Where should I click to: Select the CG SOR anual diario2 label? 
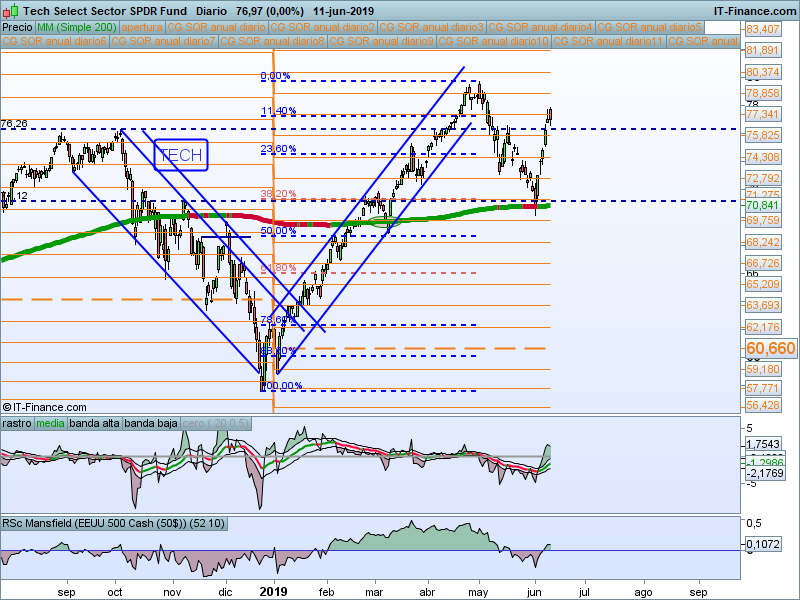click(323, 28)
